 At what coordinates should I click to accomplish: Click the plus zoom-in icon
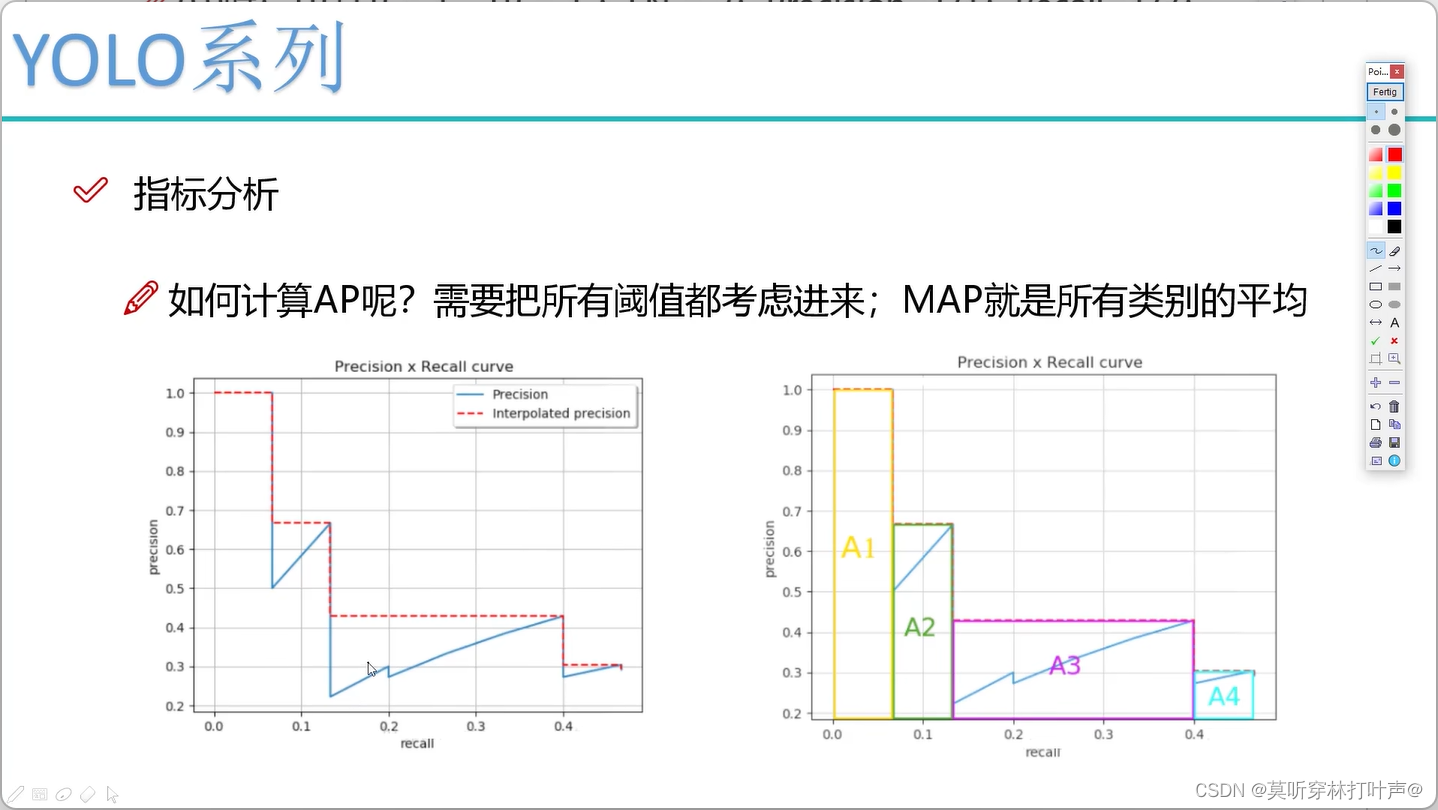click(1376, 382)
